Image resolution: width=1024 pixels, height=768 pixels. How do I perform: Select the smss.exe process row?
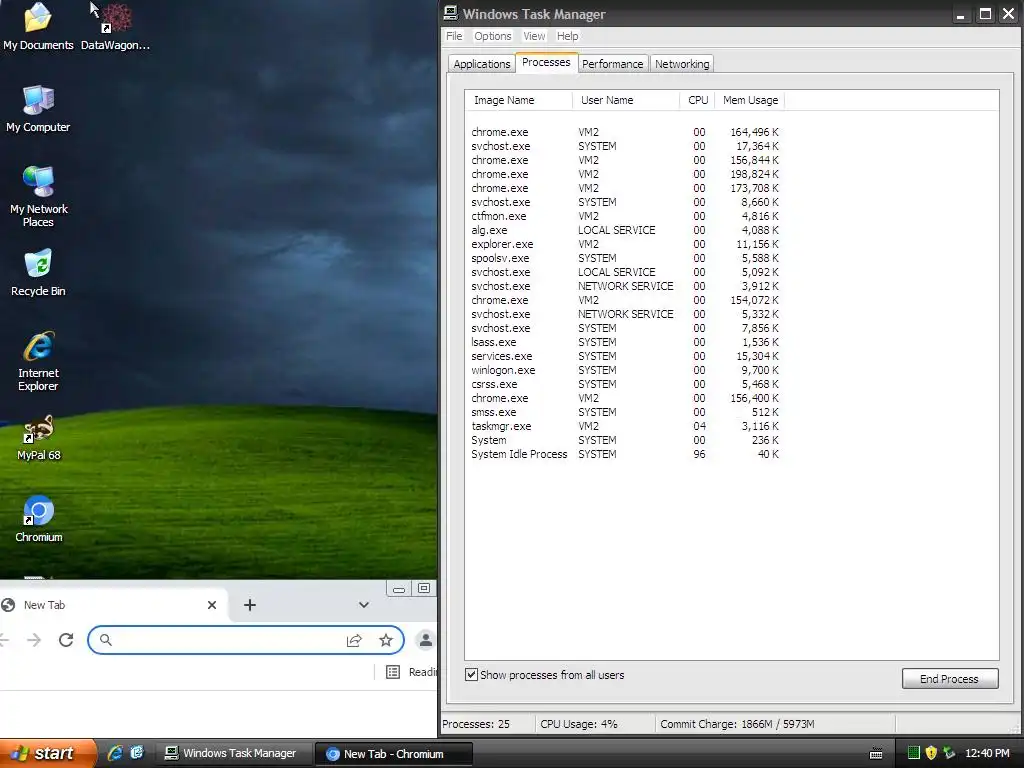[x=625, y=412]
